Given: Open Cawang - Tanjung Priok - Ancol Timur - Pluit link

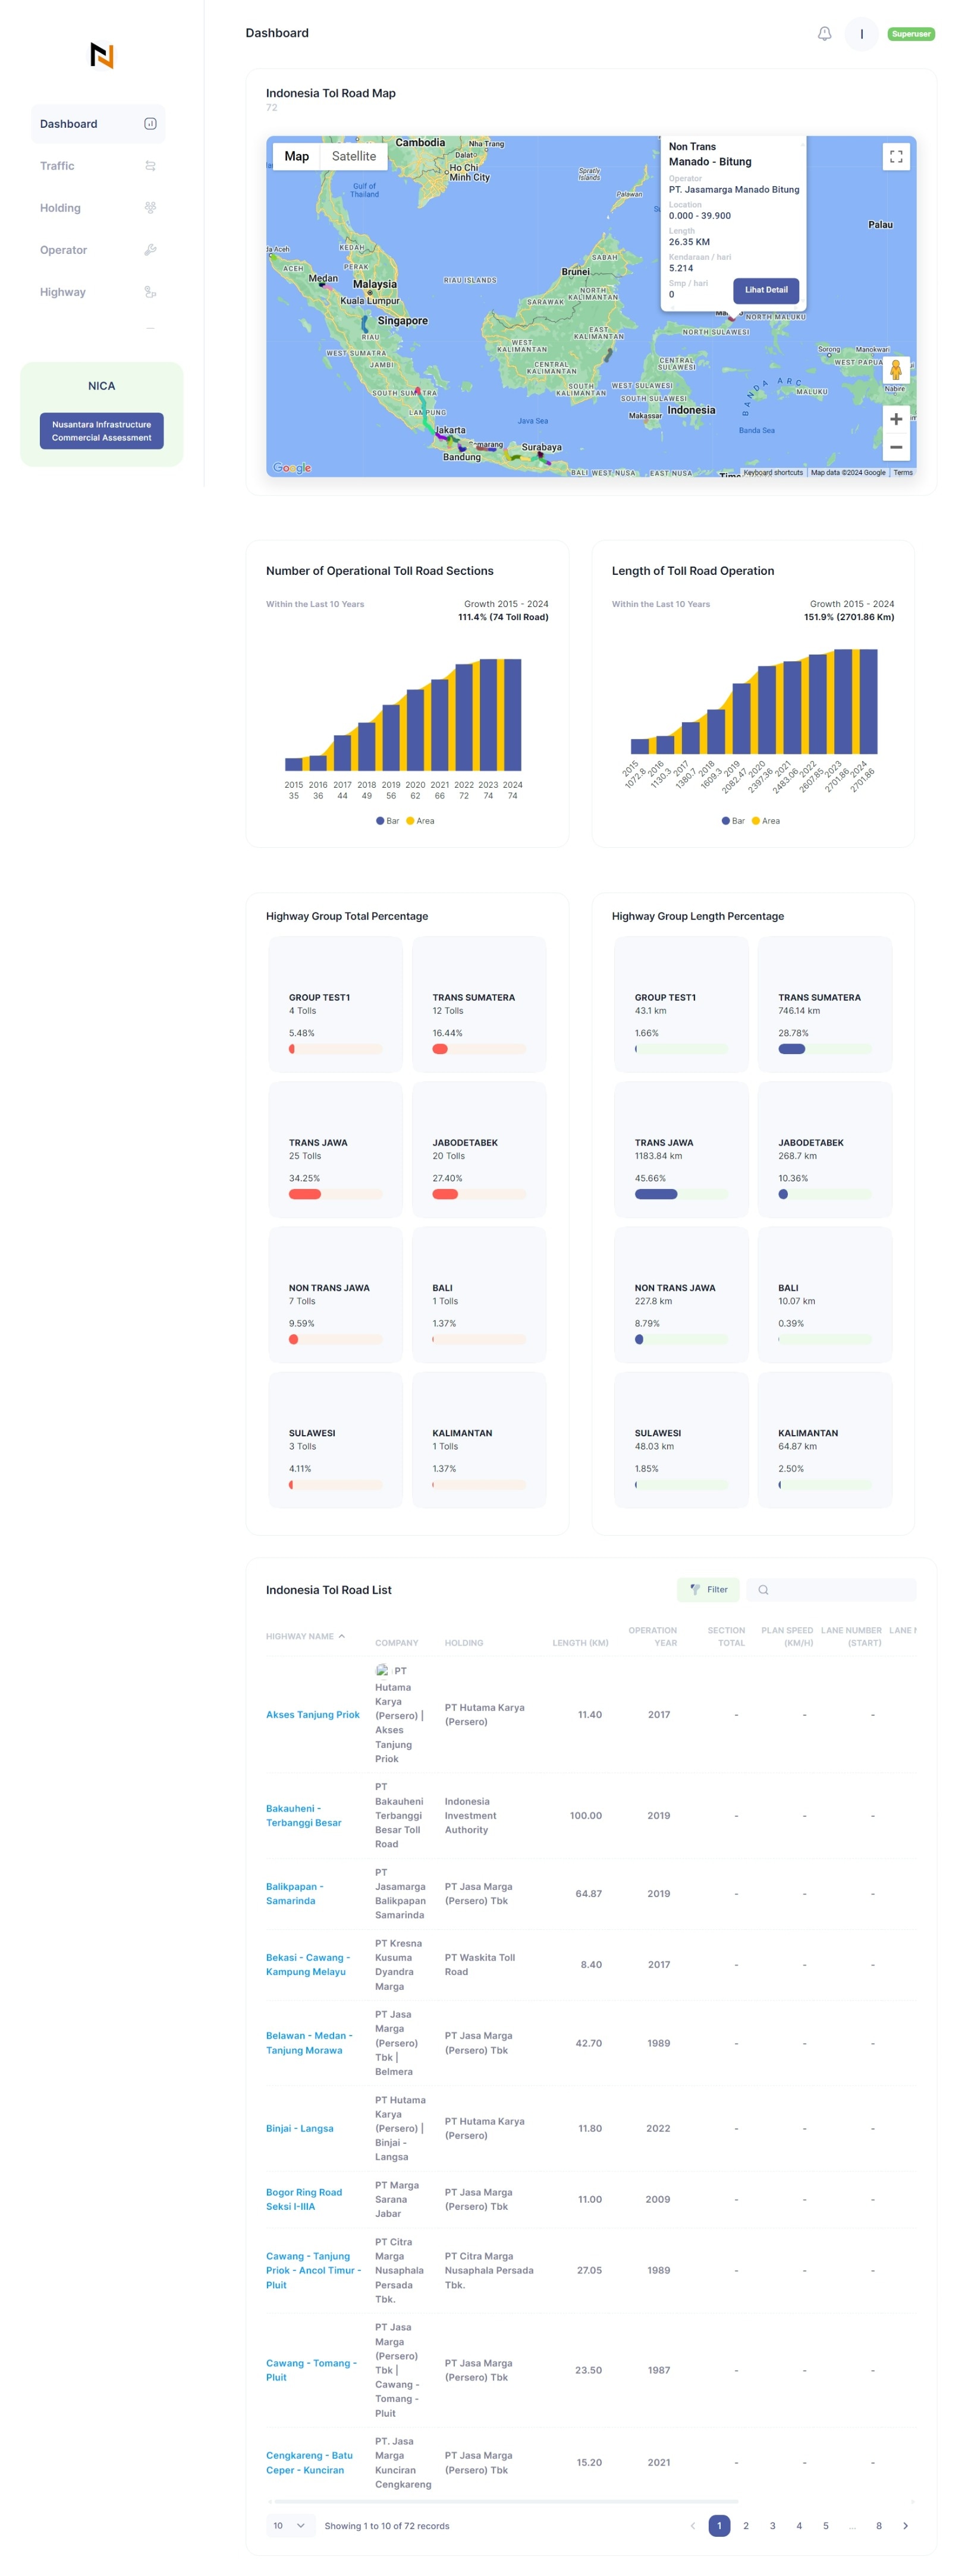Looking at the screenshot, I should point(313,2270).
